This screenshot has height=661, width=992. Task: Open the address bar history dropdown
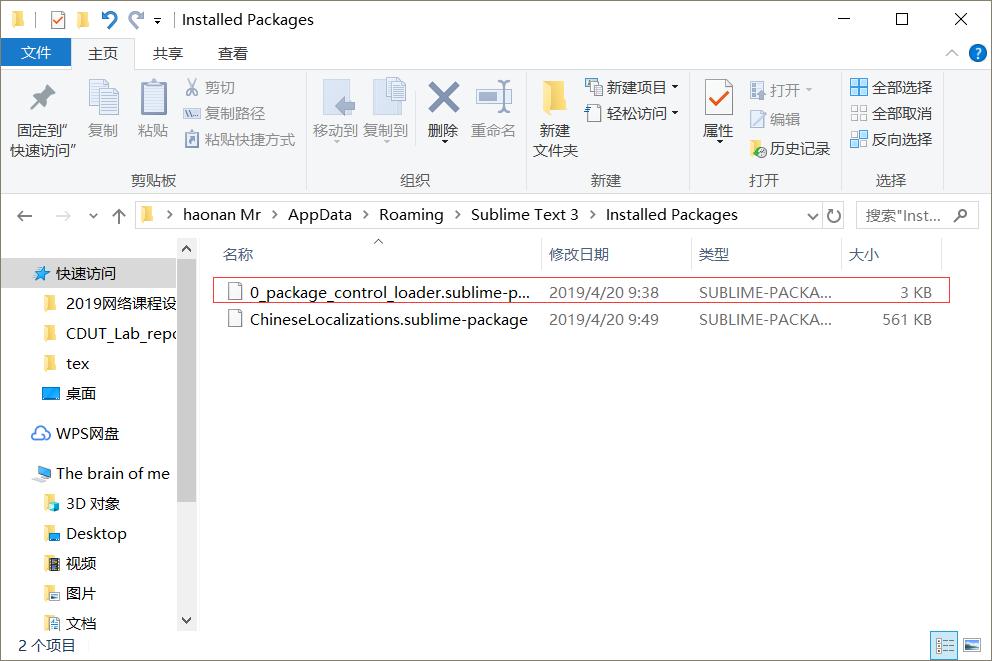(812, 214)
